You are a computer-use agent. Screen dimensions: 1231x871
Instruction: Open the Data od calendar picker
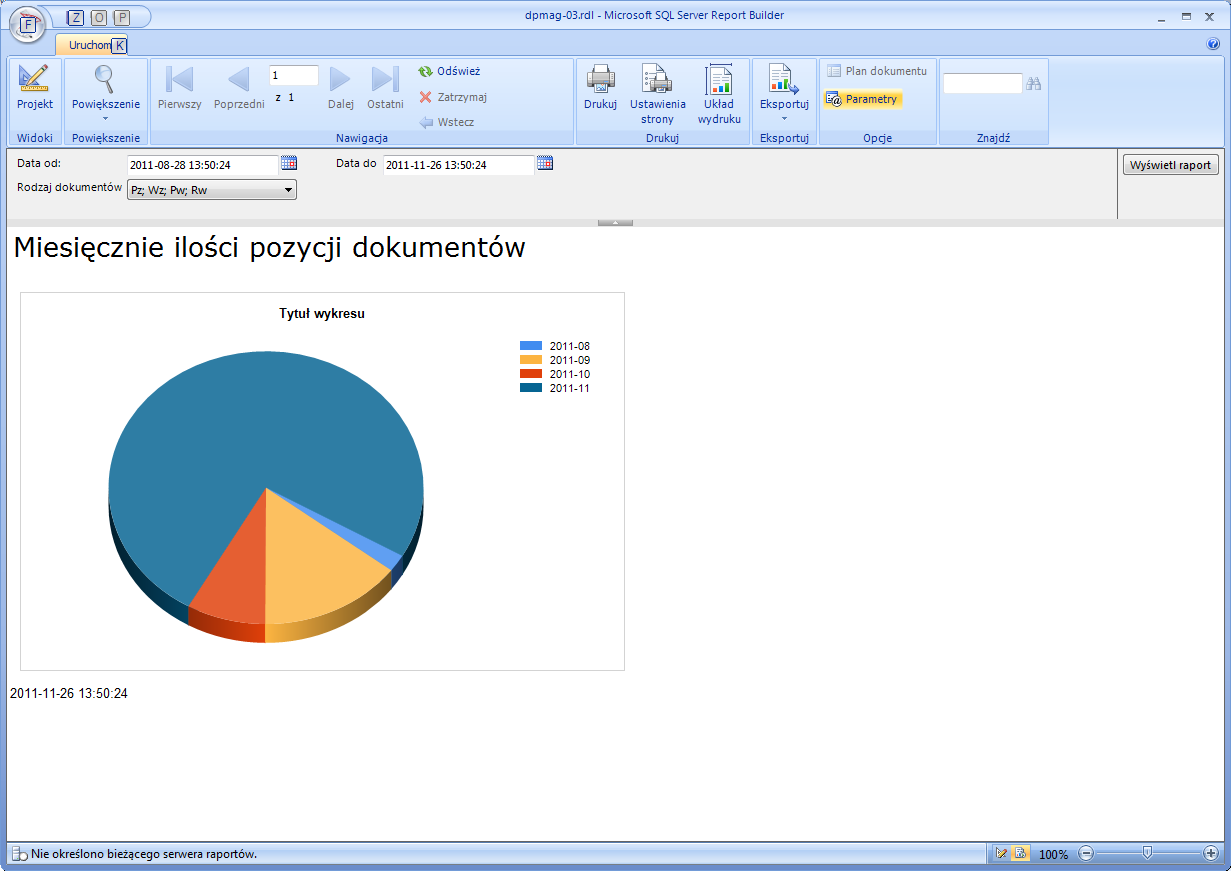point(289,163)
